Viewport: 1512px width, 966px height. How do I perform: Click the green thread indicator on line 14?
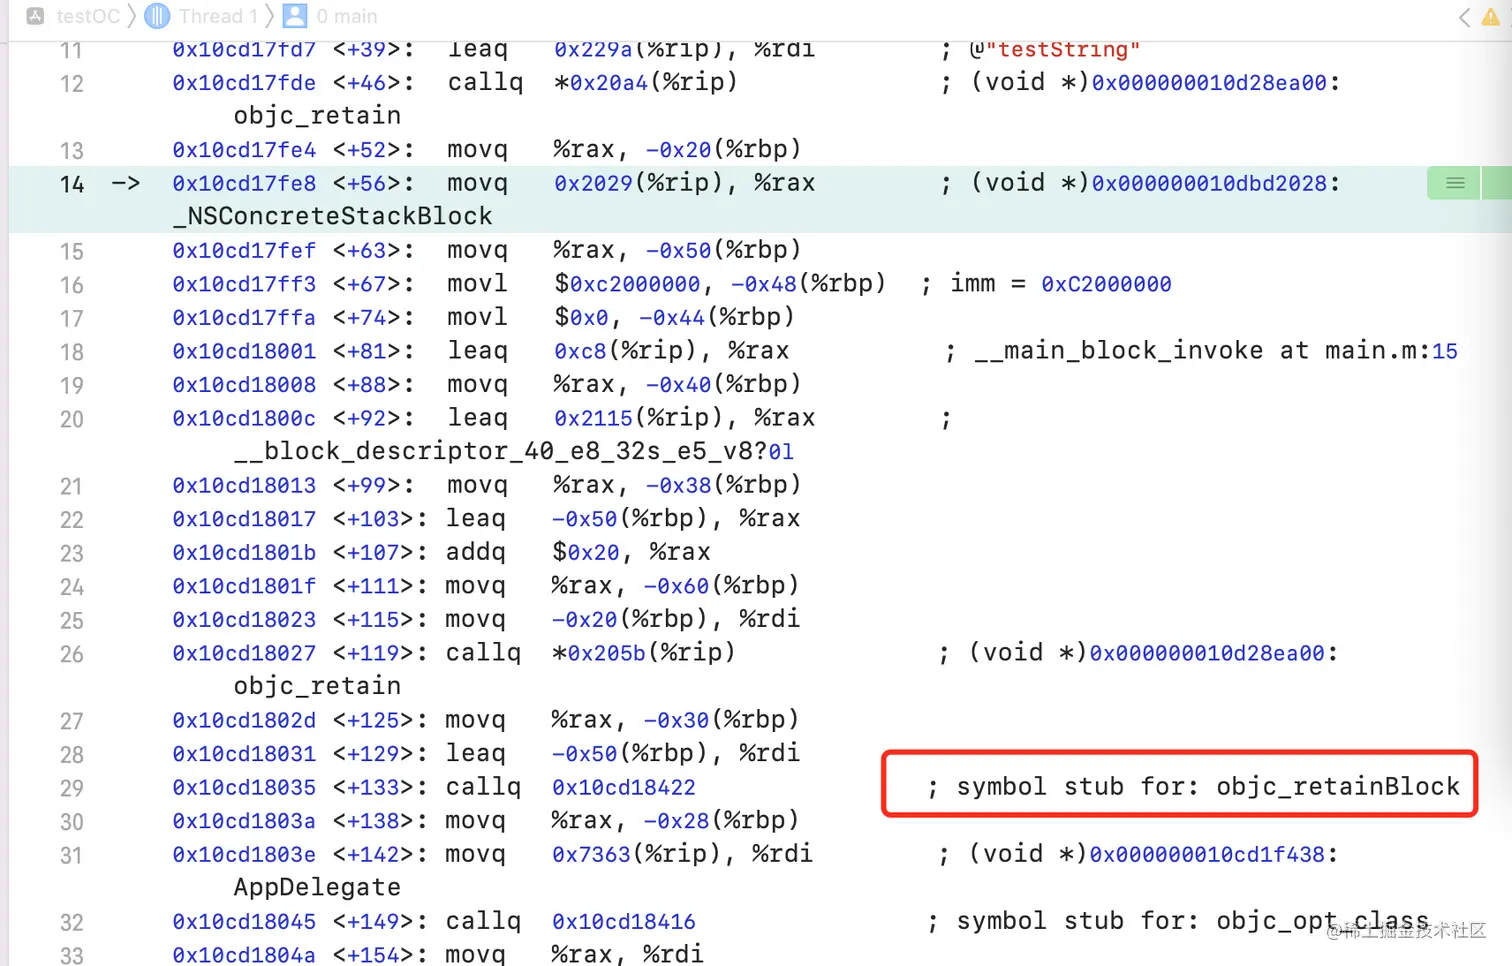(1455, 183)
